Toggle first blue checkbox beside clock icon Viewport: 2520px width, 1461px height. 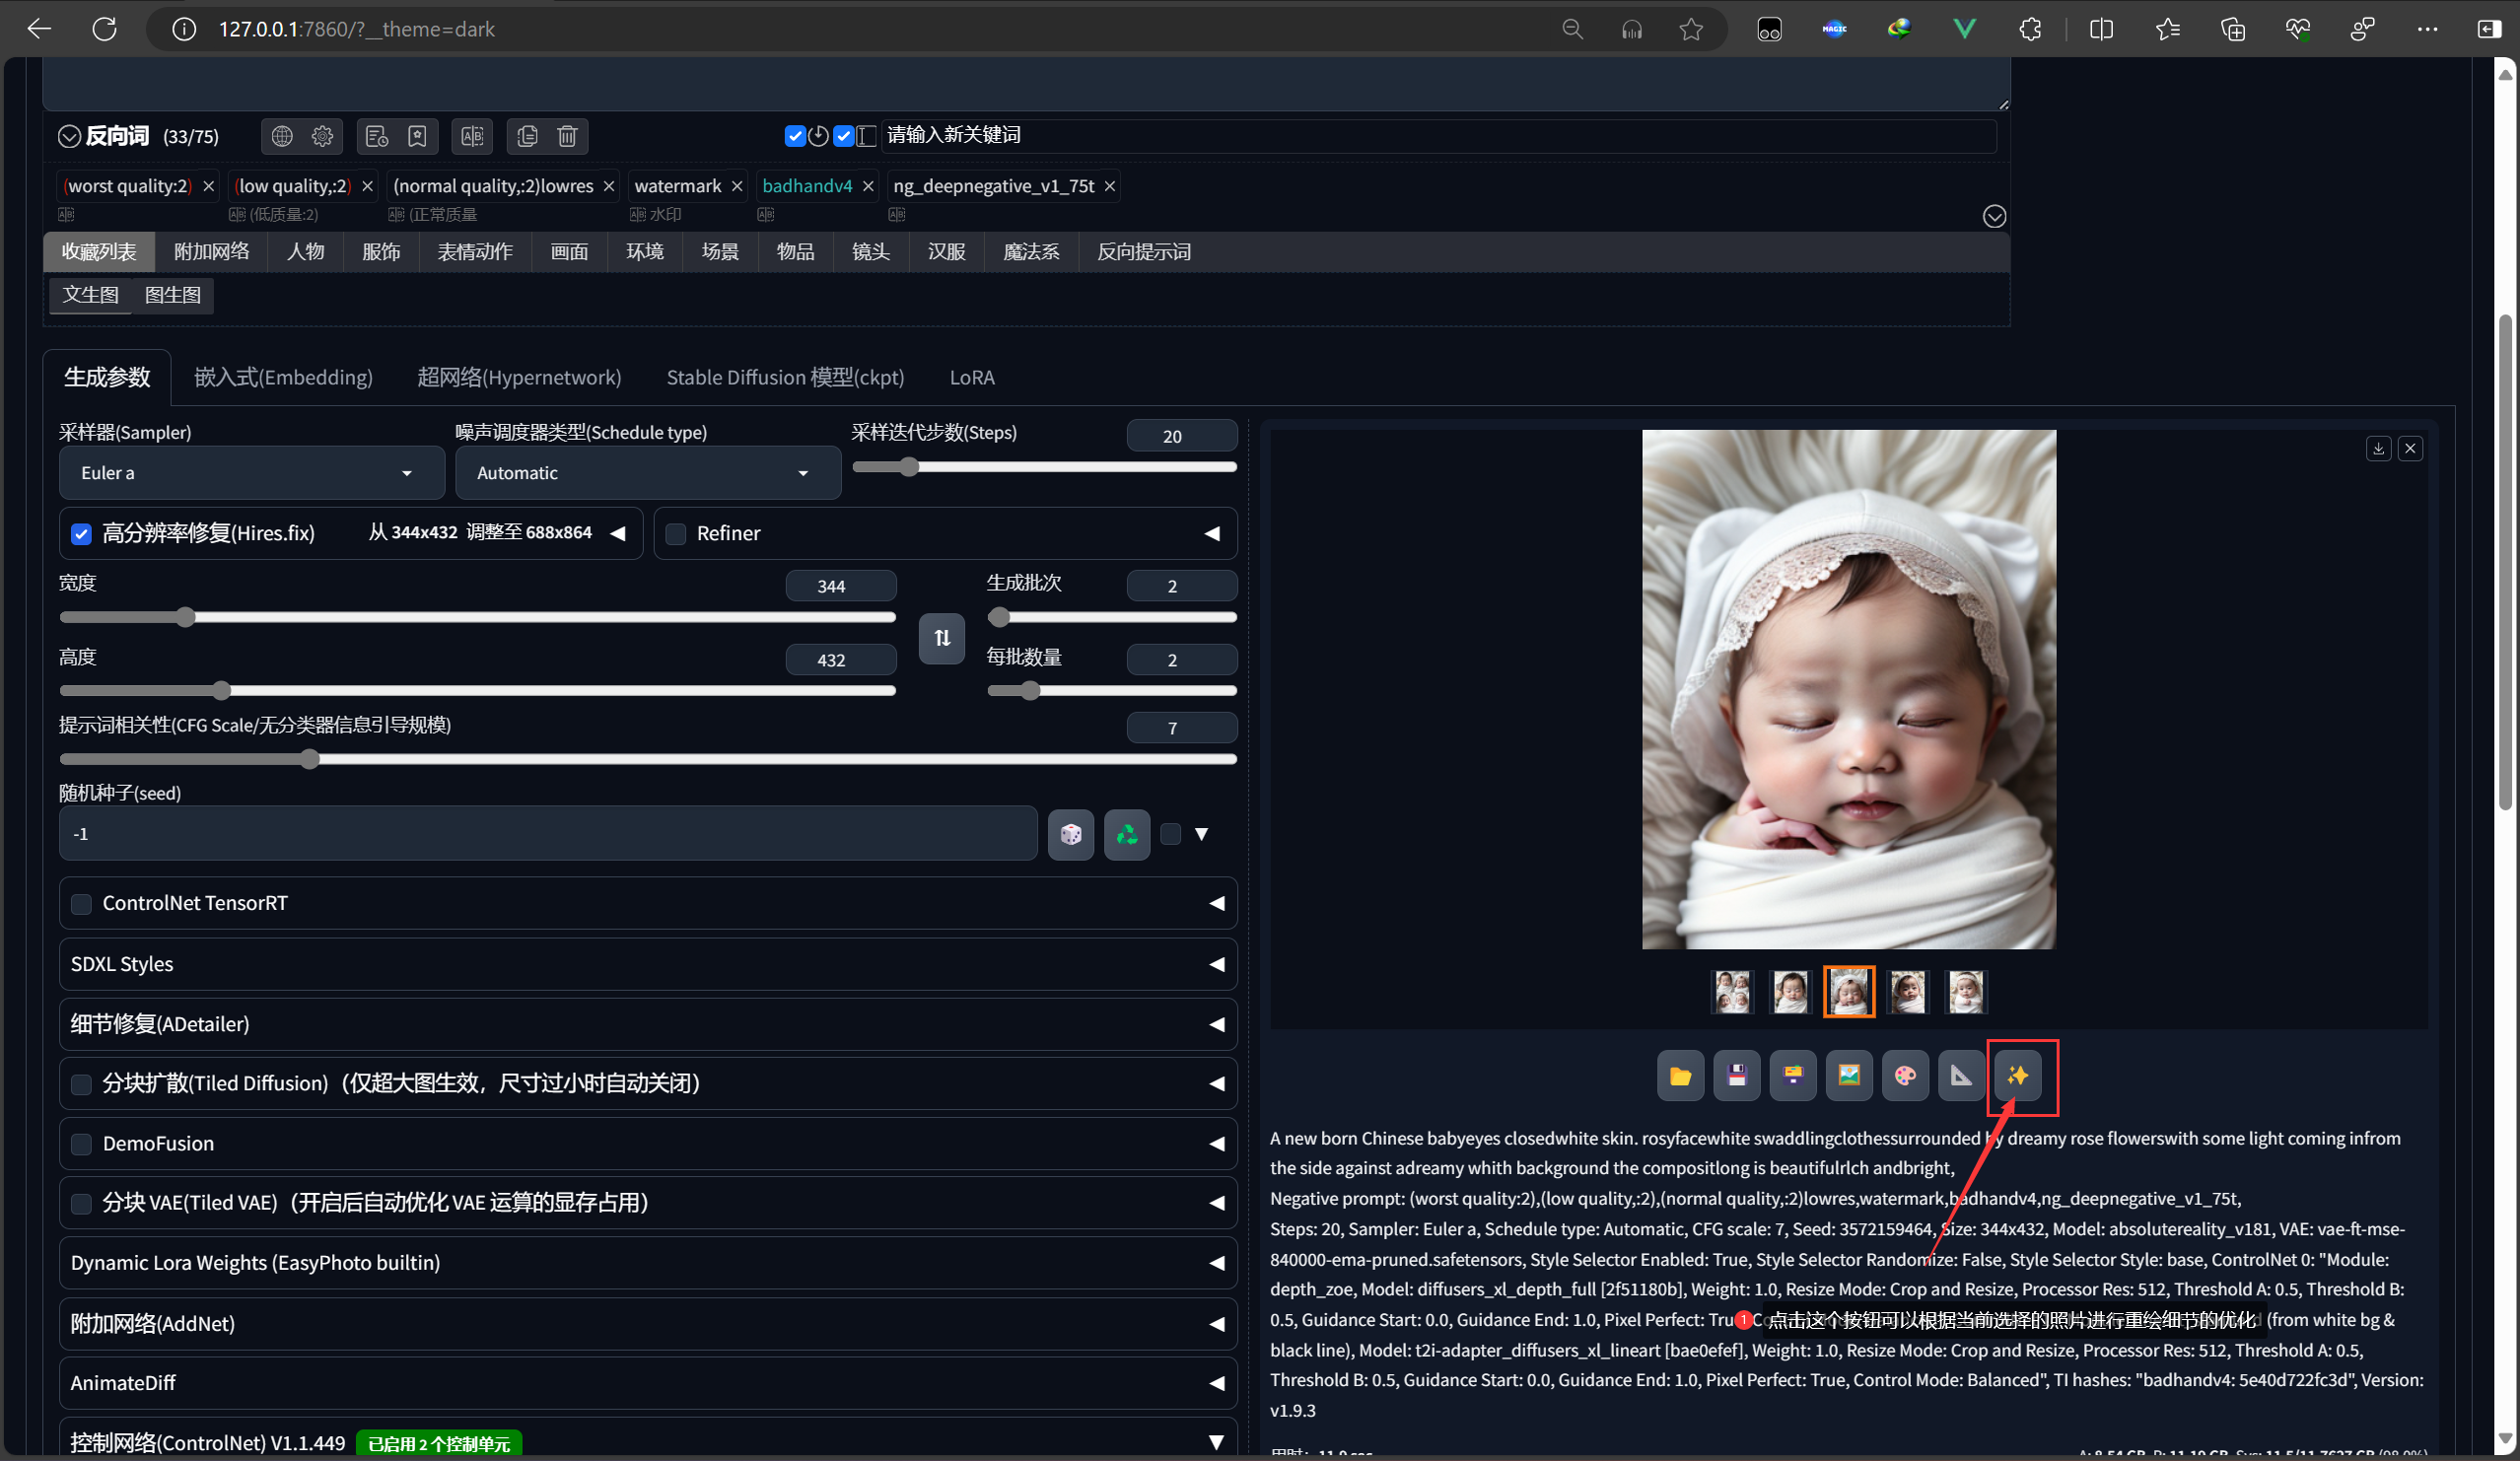point(795,136)
